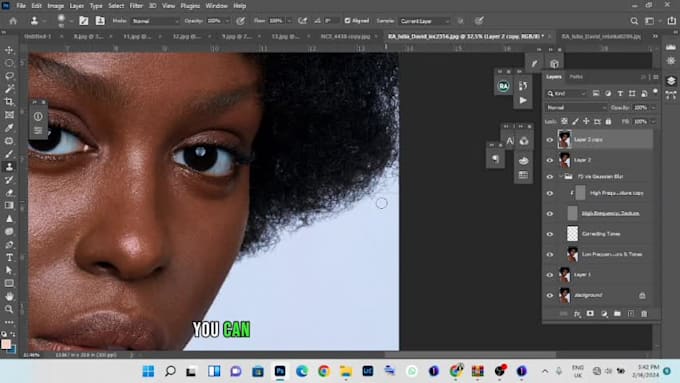
Task: Create a new group folder
Action: pyautogui.click(x=617, y=314)
